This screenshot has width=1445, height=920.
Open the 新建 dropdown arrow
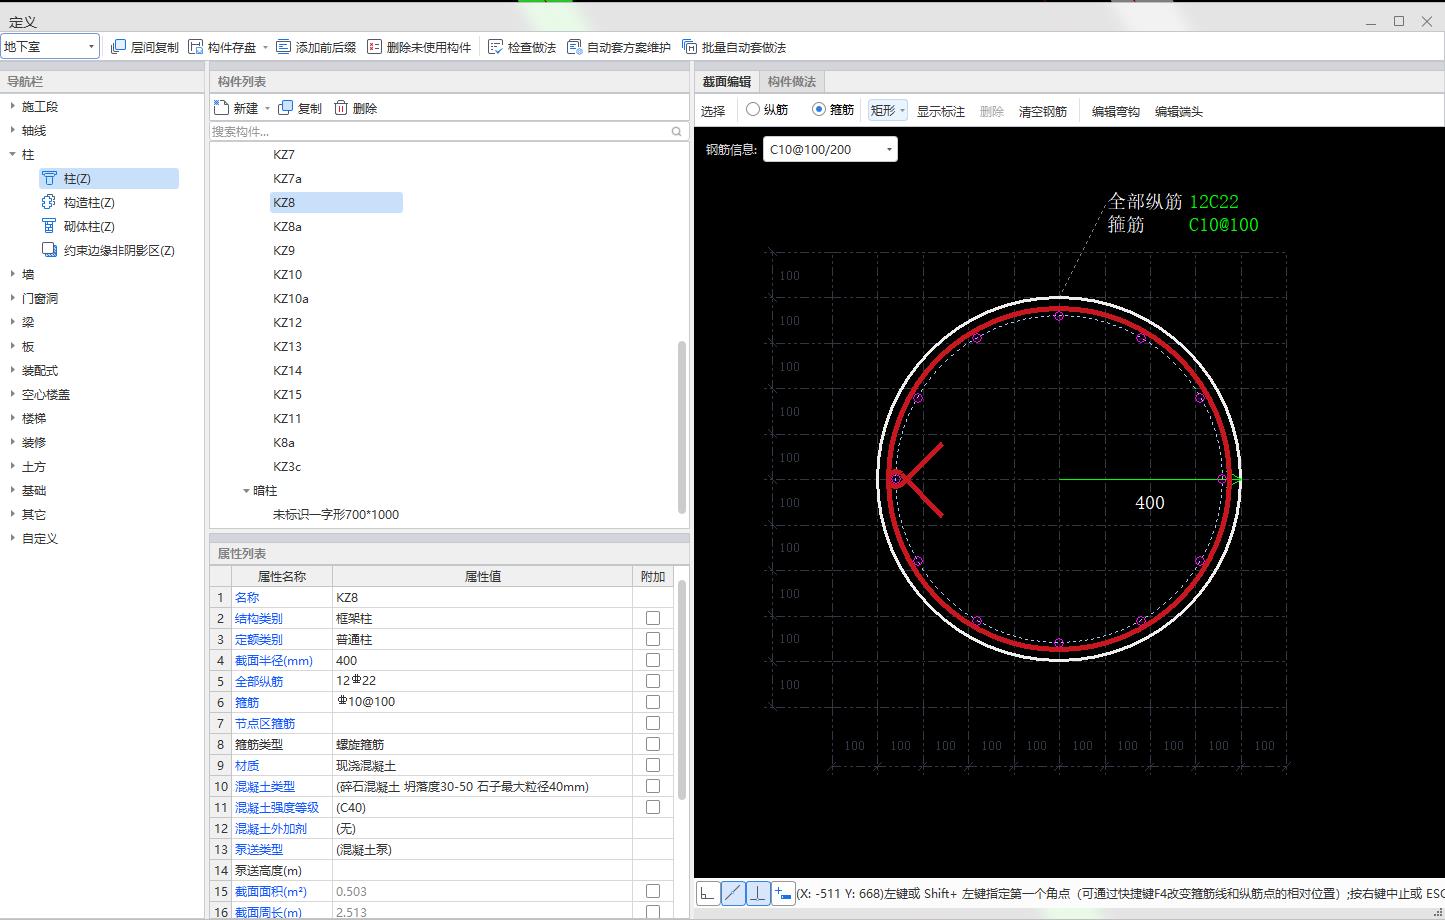pos(267,108)
